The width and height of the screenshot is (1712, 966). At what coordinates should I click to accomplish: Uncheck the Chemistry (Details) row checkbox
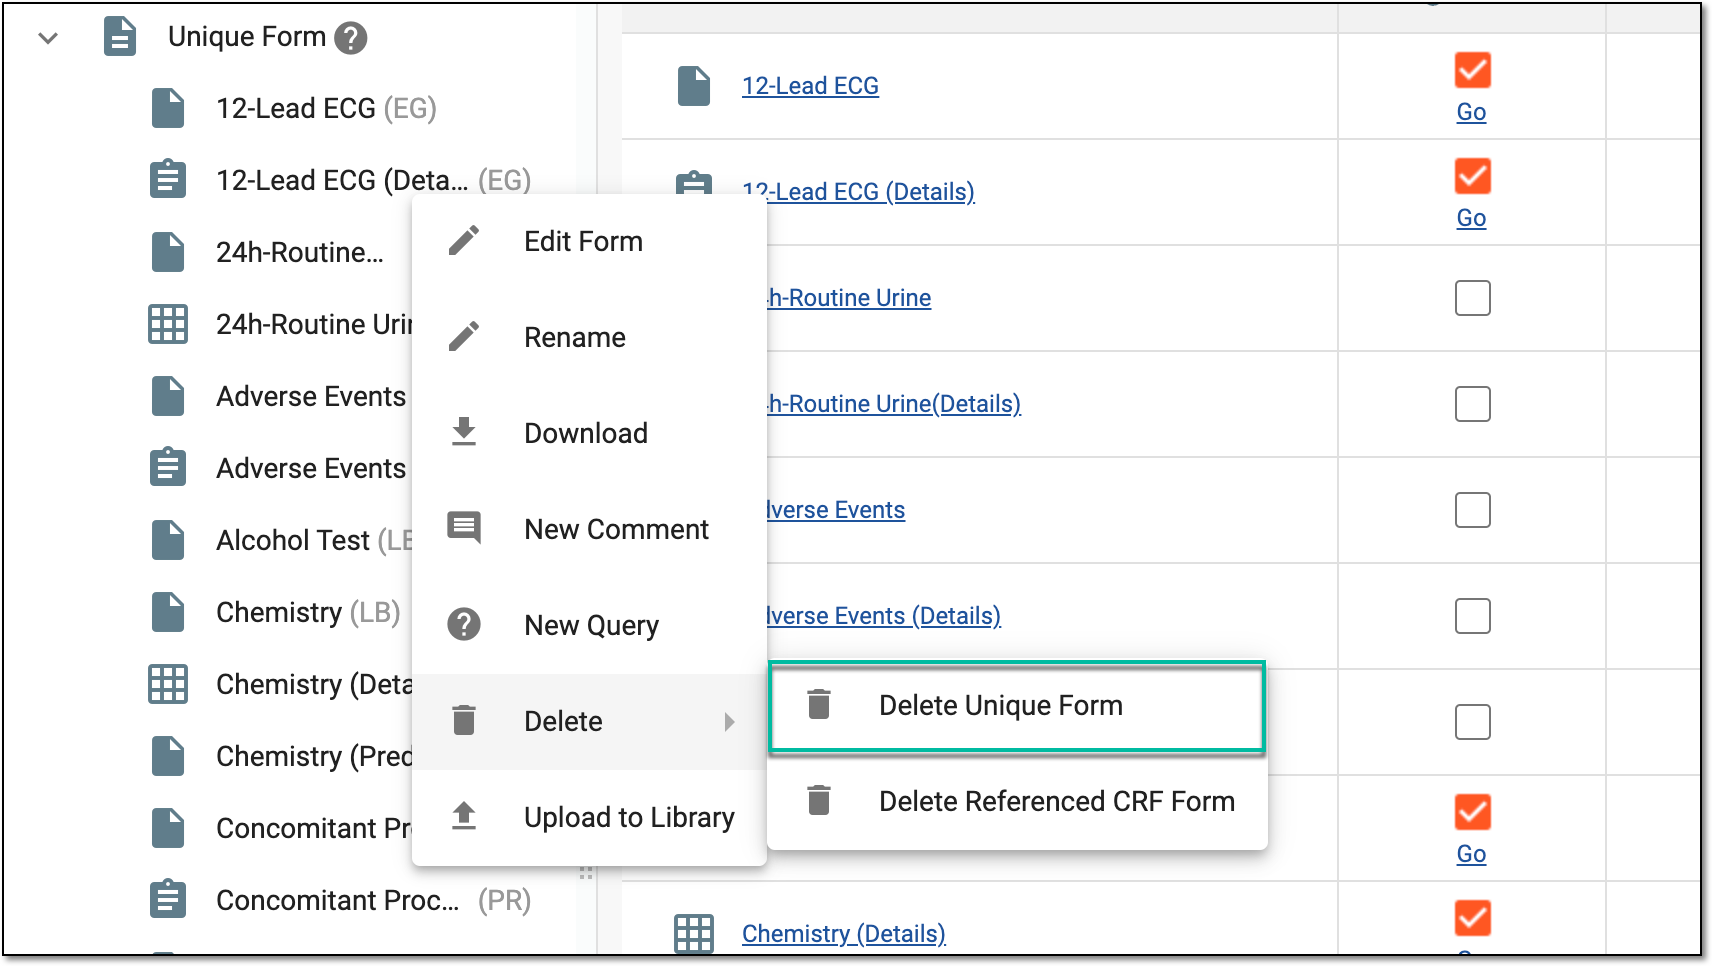[1472, 918]
